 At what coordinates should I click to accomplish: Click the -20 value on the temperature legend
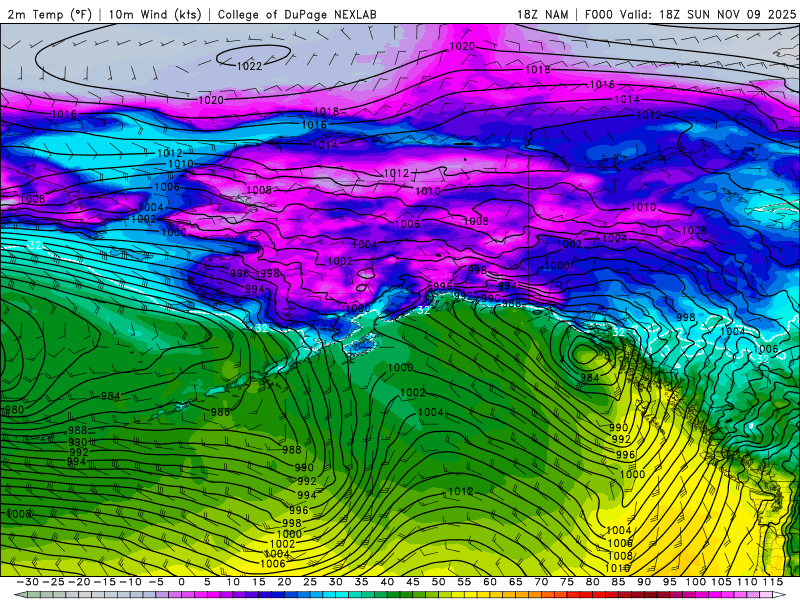tap(79, 582)
